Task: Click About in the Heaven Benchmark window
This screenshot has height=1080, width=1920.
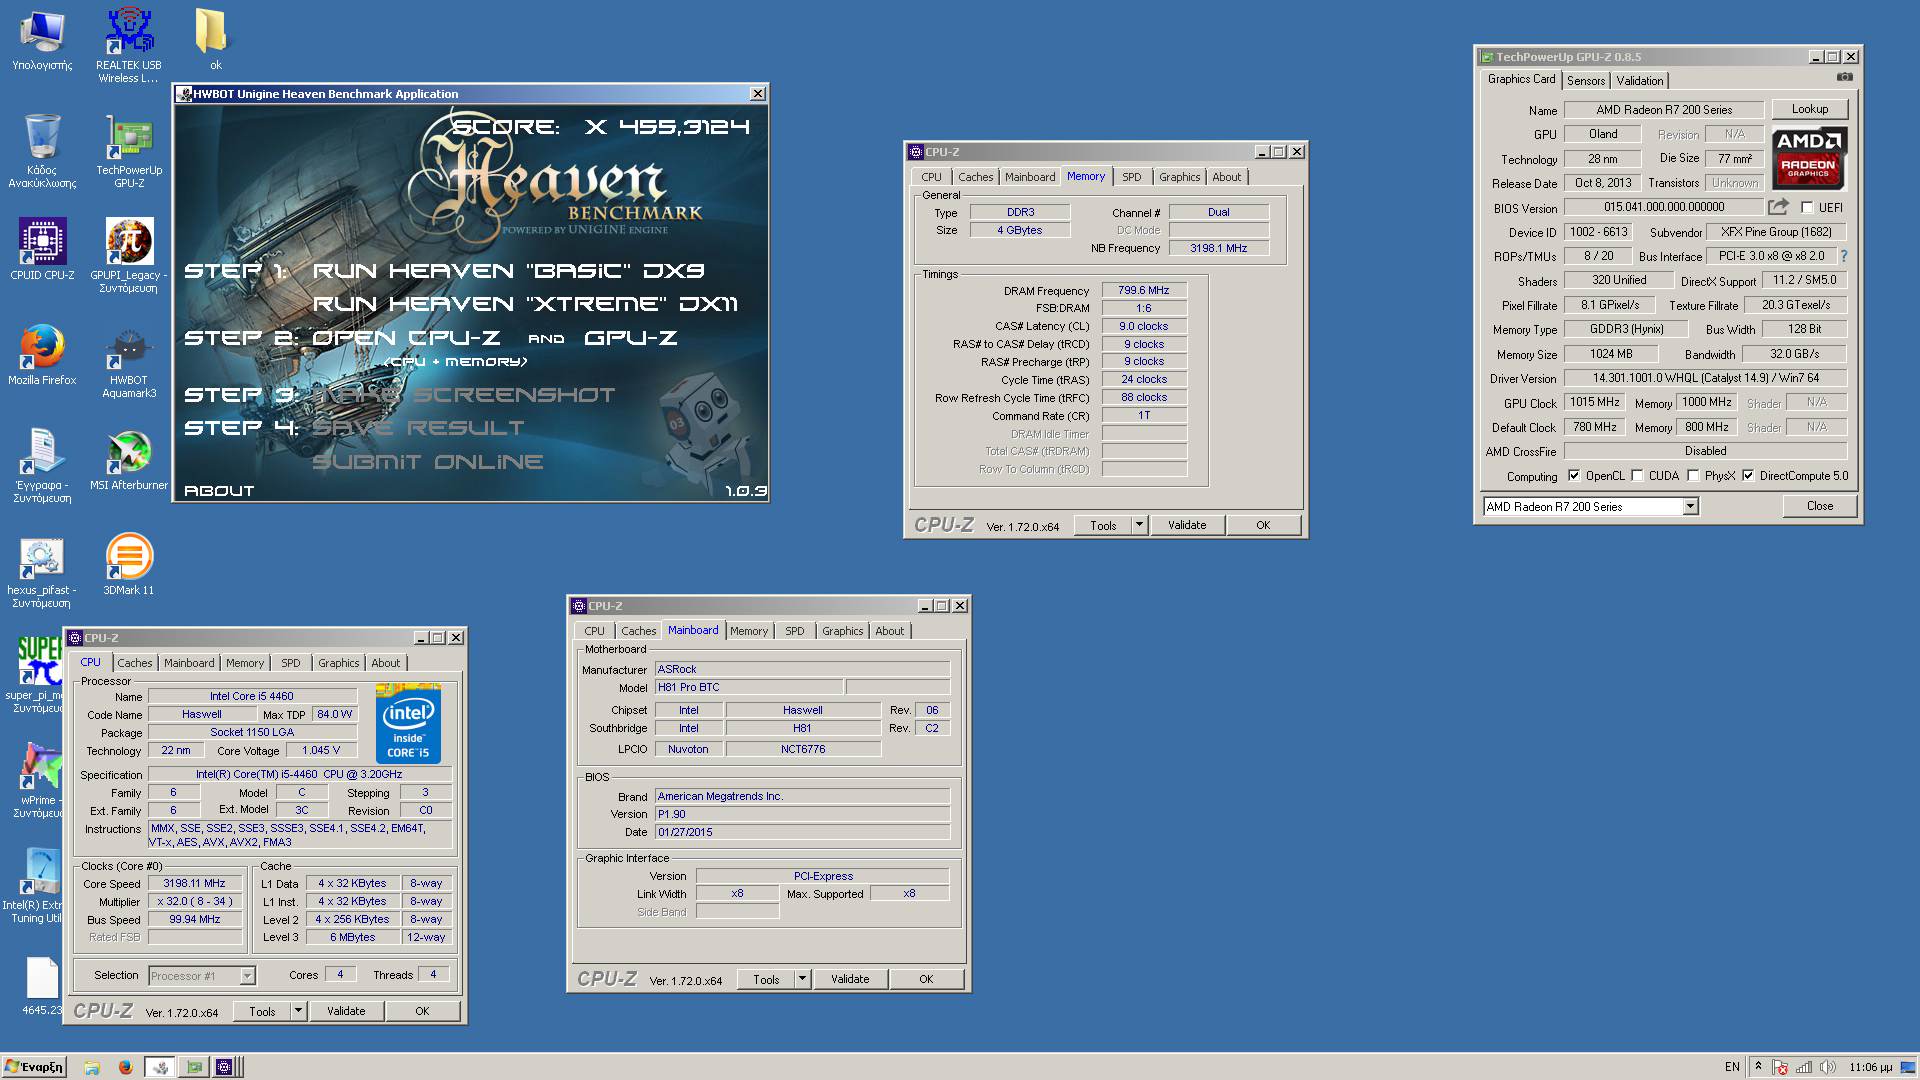Action: click(219, 491)
